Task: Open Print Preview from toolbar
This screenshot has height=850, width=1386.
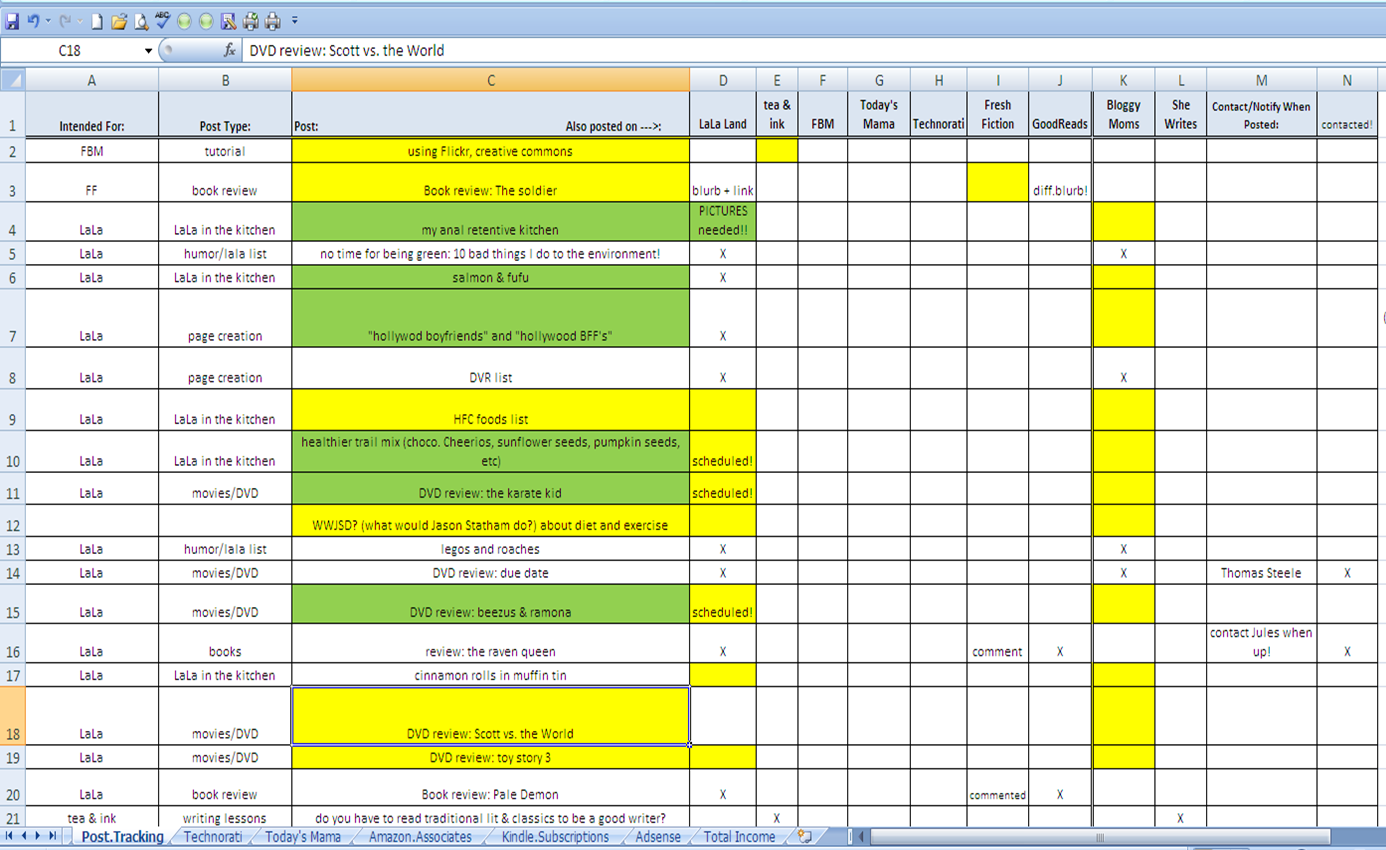Action: click(x=141, y=21)
